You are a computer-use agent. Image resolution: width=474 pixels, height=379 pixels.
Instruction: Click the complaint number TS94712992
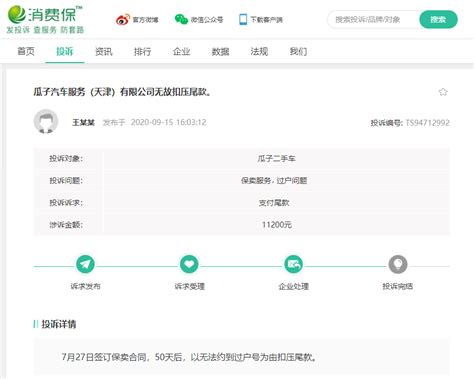point(427,123)
